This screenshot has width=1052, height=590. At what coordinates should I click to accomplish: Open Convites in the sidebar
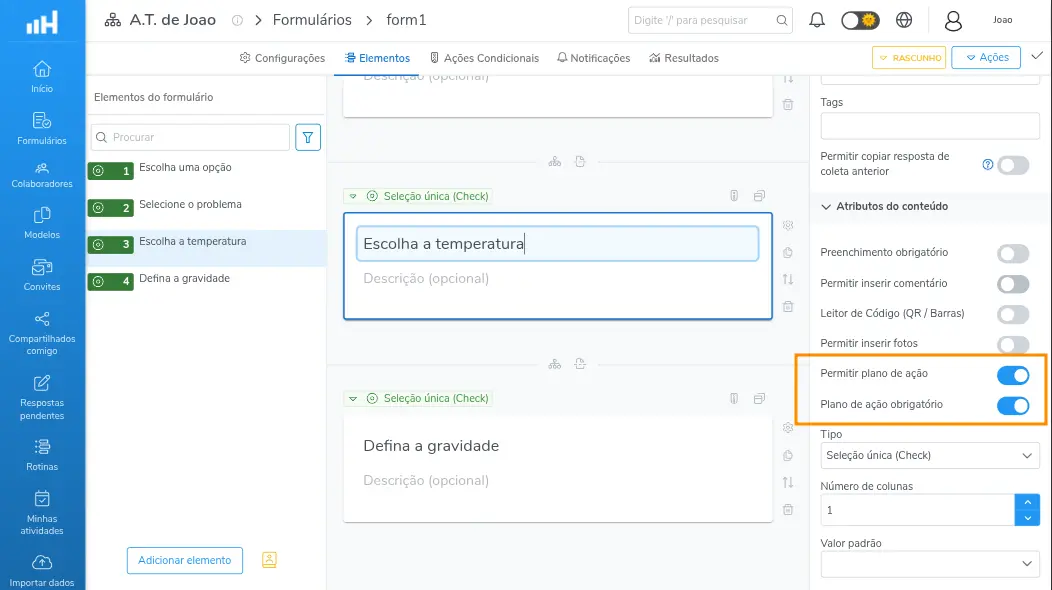click(42, 275)
